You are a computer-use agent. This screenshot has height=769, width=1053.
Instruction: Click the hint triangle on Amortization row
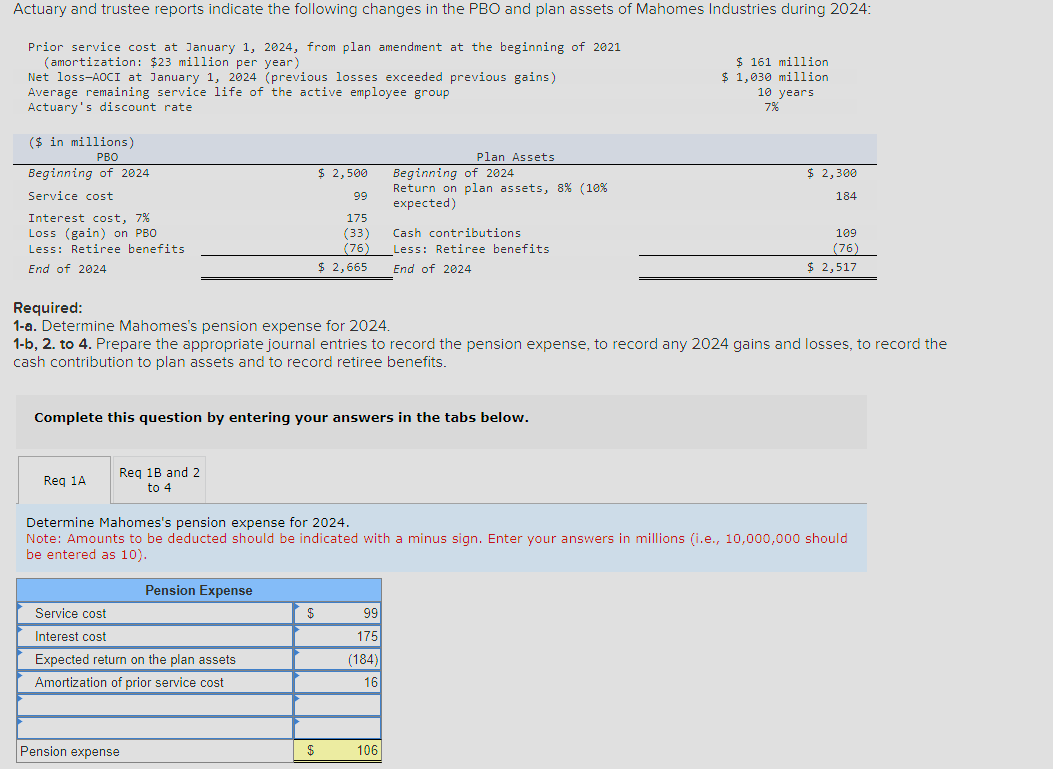point(20,677)
